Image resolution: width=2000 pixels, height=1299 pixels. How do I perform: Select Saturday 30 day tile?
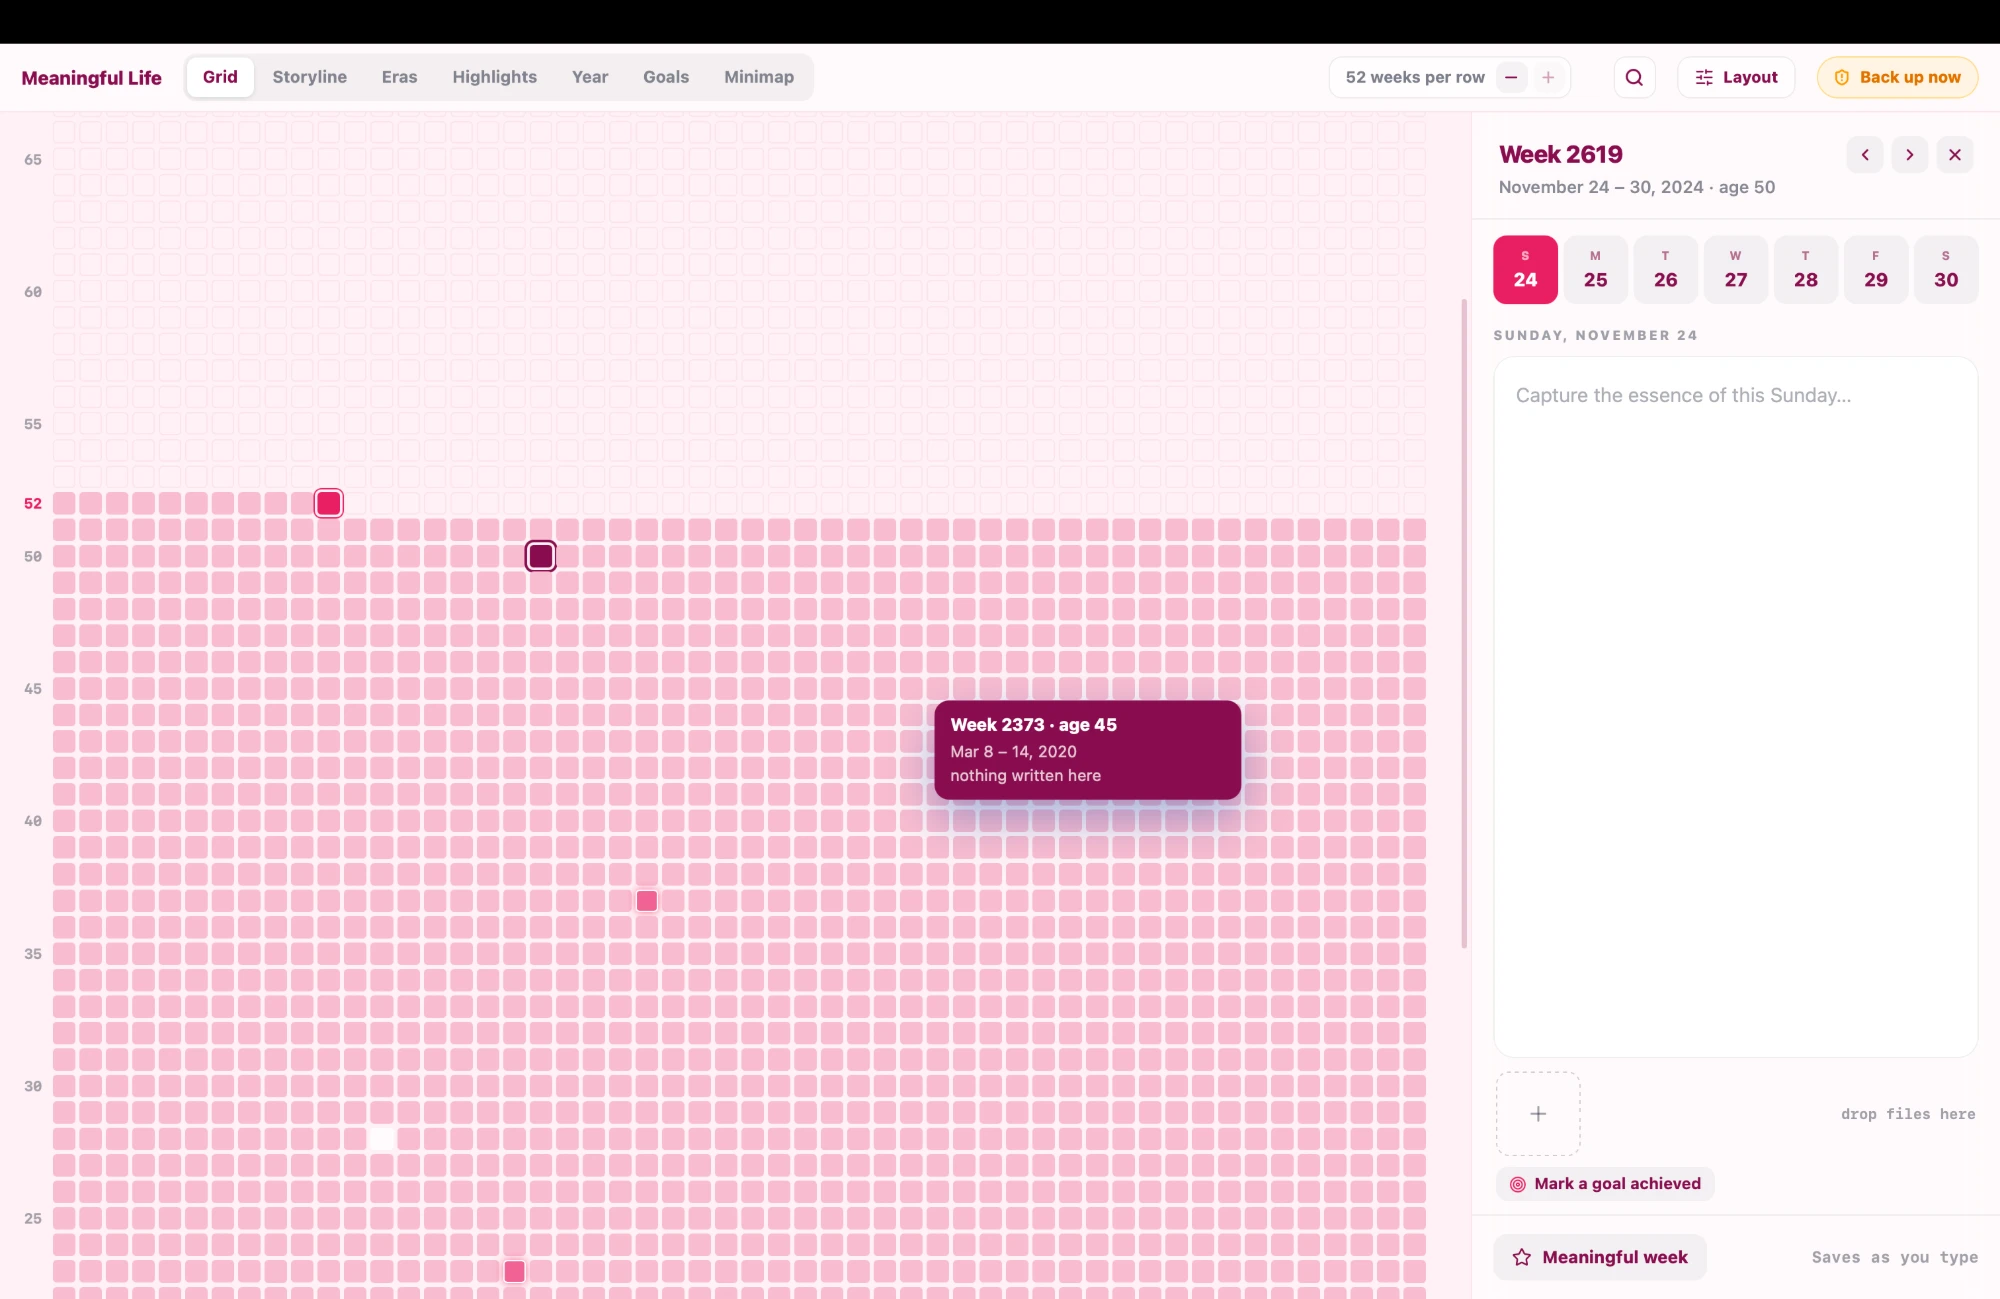click(x=1946, y=270)
